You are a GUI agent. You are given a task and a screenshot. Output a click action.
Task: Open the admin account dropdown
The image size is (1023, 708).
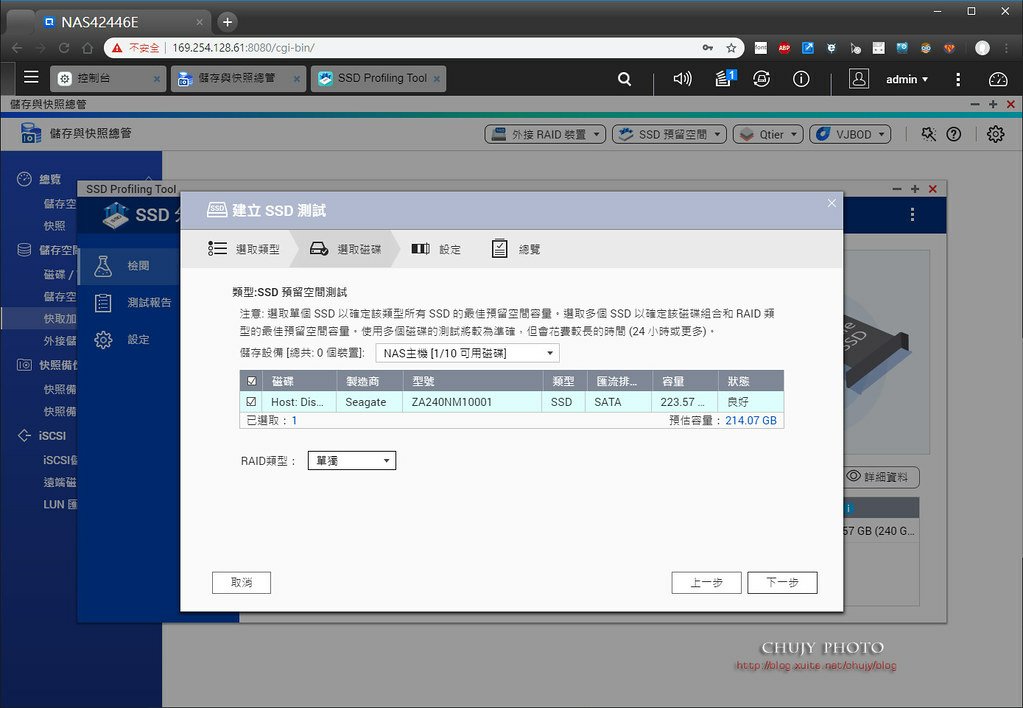[x=907, y=80]
